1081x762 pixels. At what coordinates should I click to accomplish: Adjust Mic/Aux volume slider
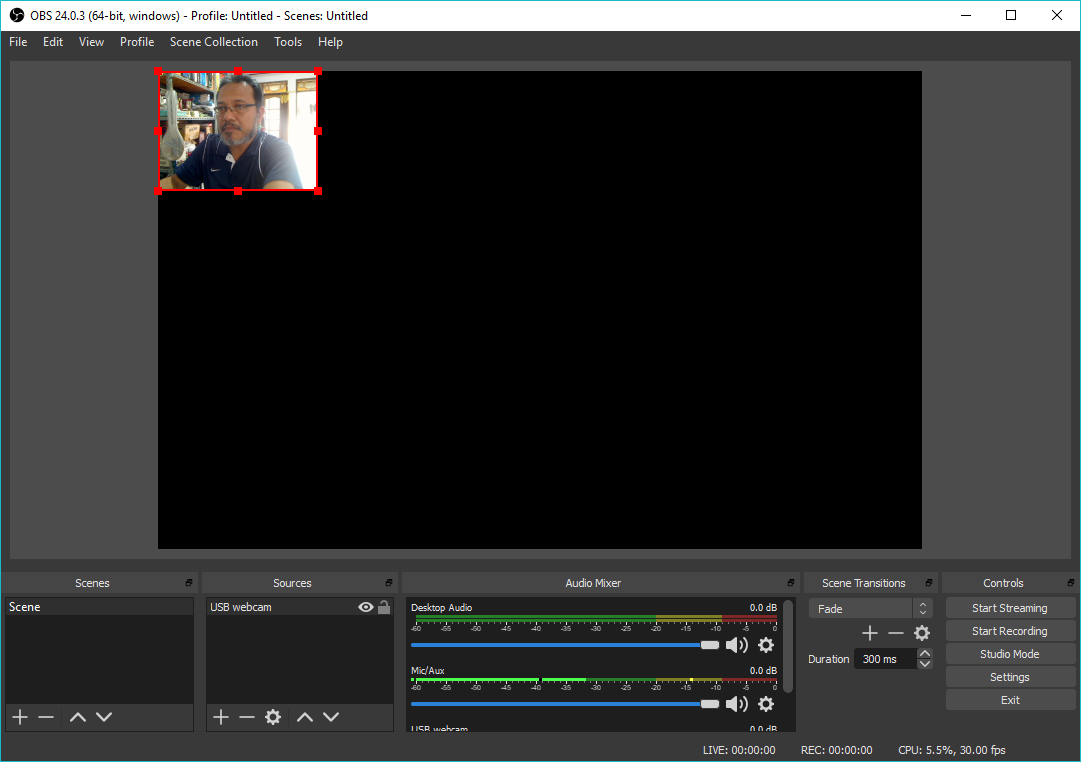565,704
